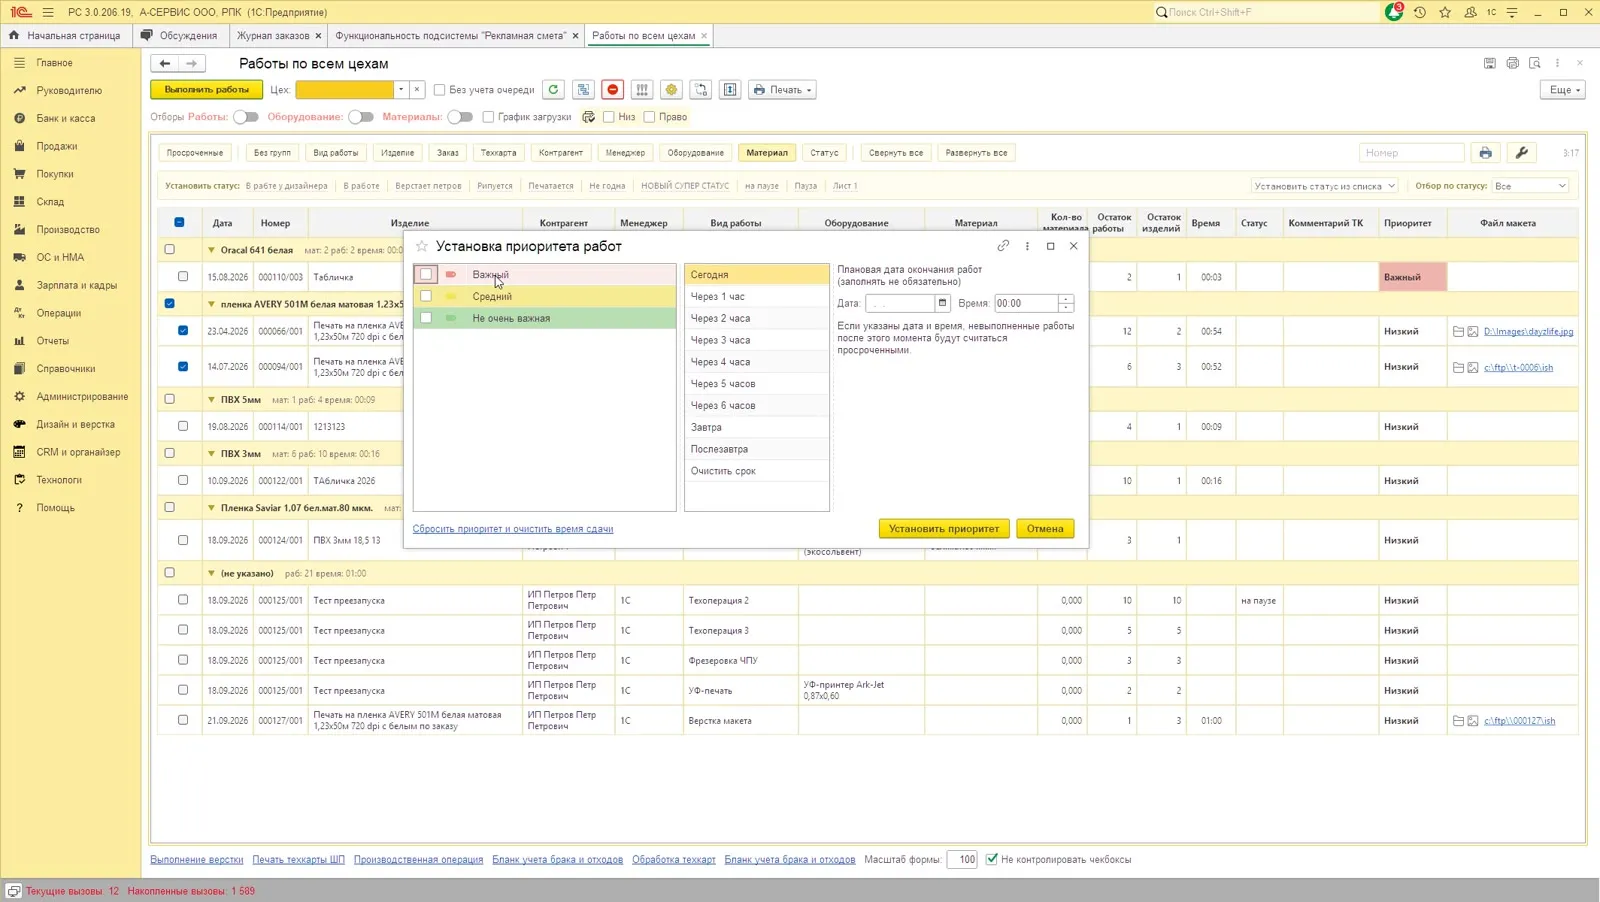Click the hamburger menu icon in the title bar
This screenshot has width=1600, height=902.
48,12
